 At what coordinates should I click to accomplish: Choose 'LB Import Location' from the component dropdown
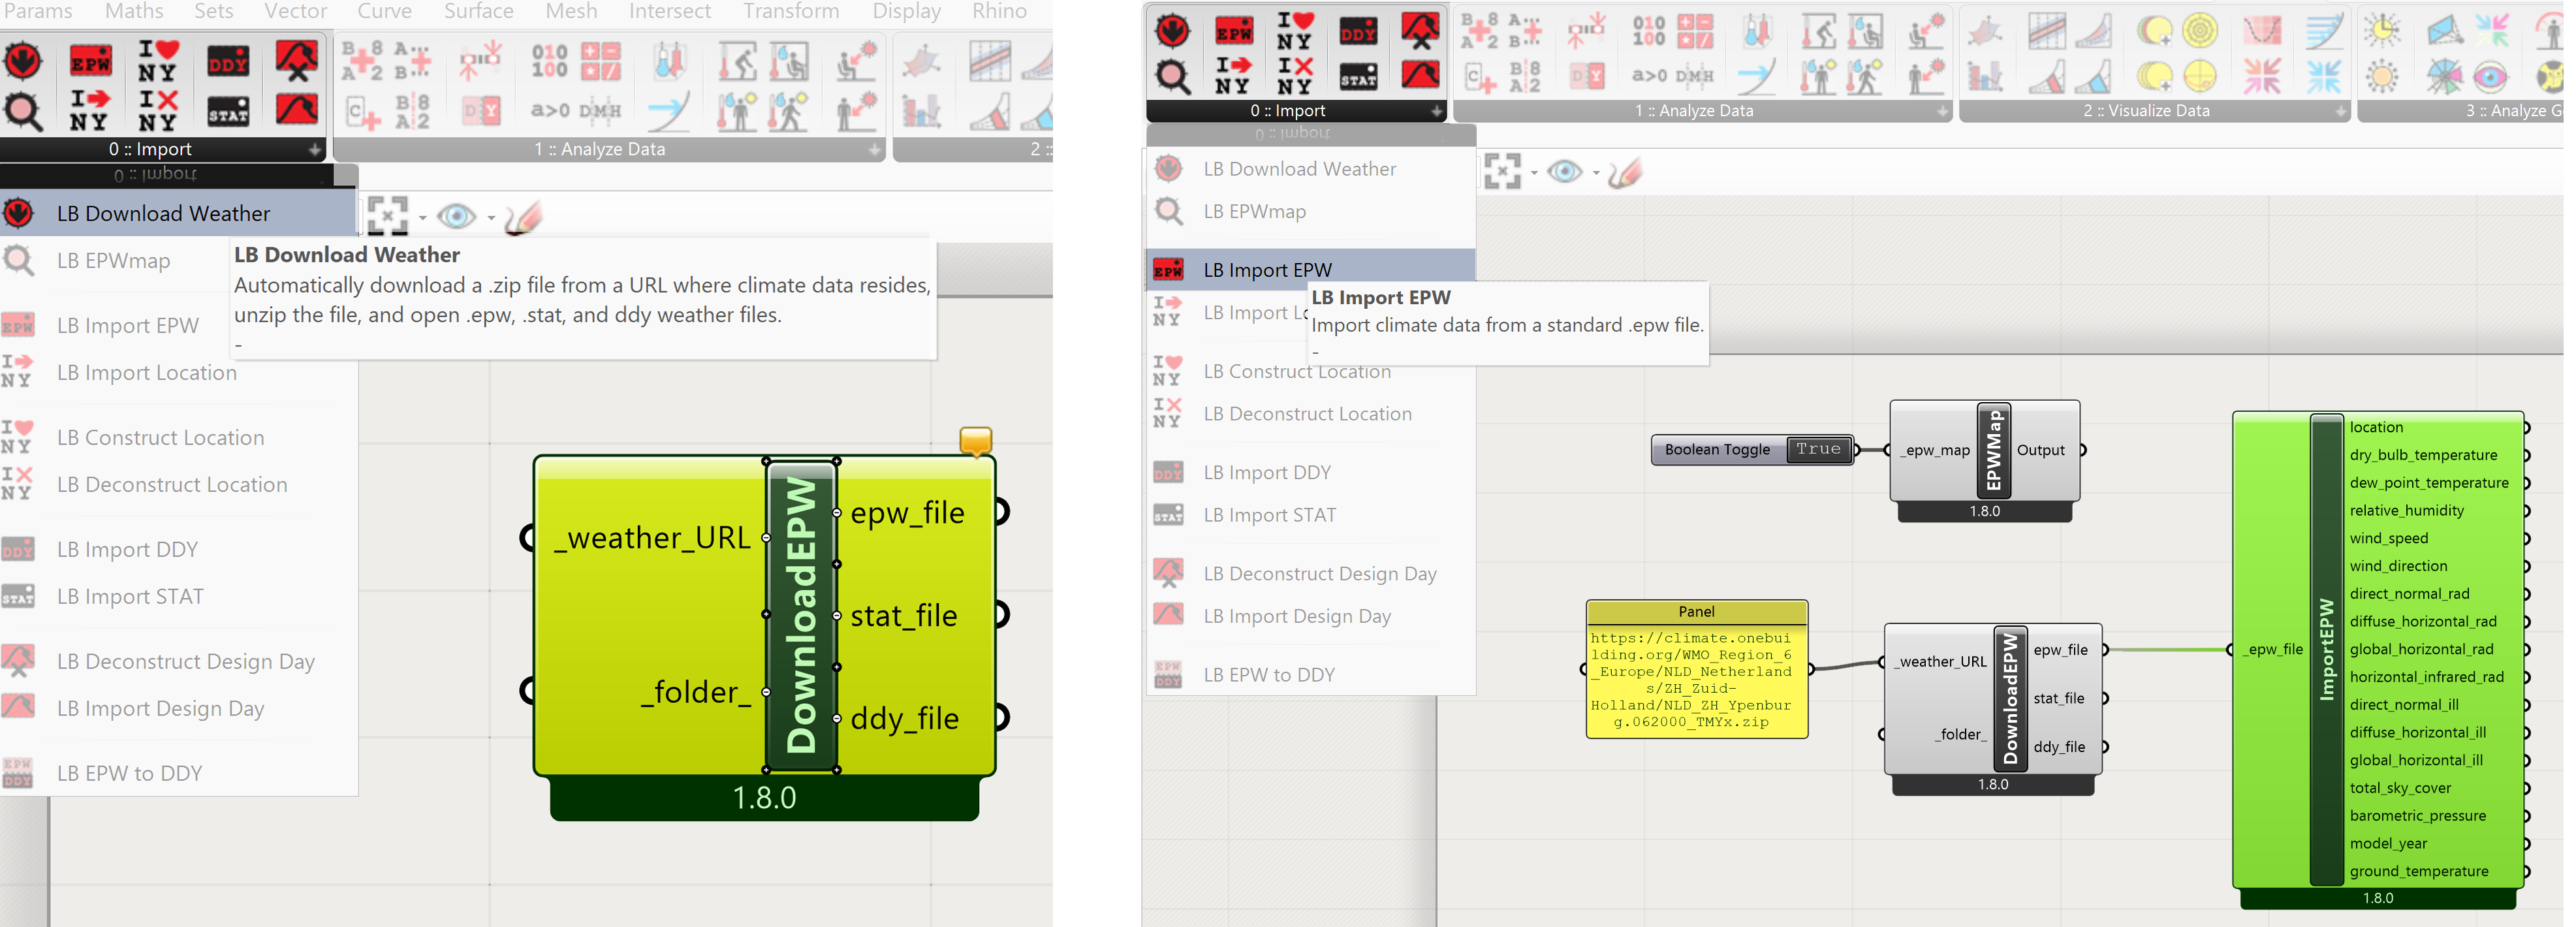(x=146, y=372)
